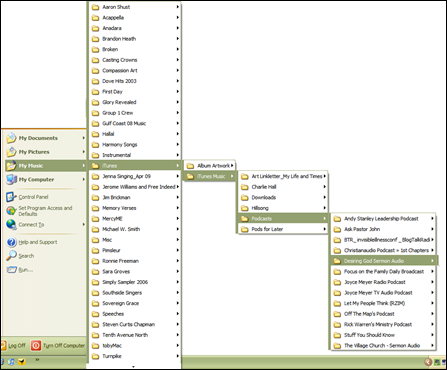
Task: Open the Album Artwork folder
Action: [210, 166]
